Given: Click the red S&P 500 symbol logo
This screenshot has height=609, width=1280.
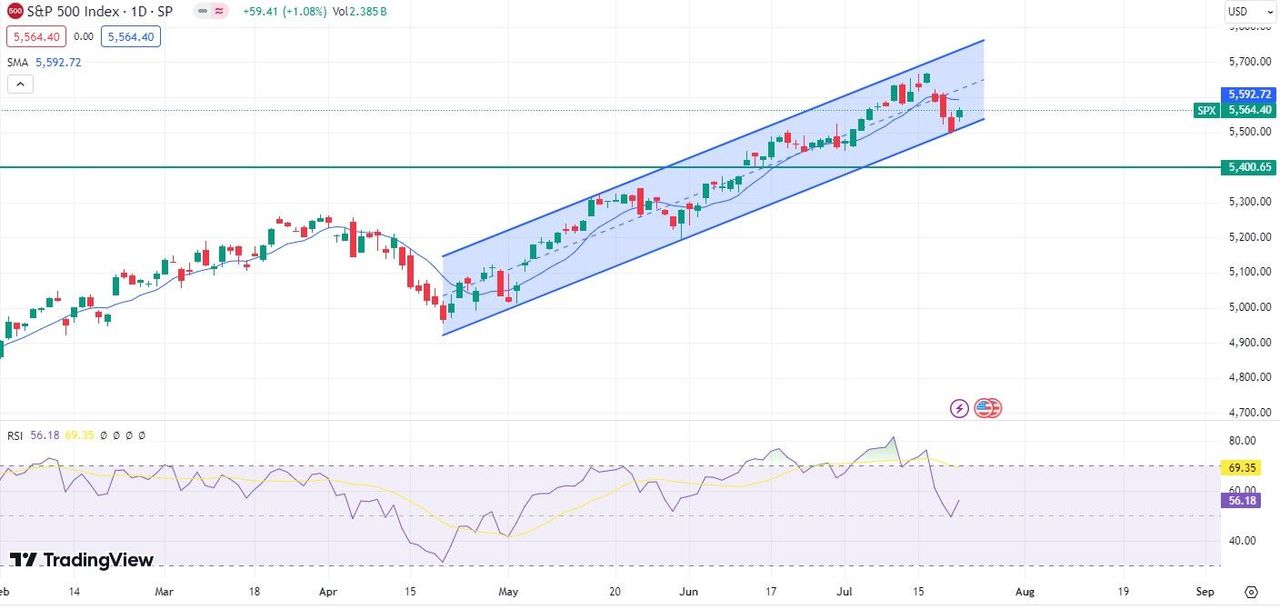Looking at the screenshot, I should 15,12.
